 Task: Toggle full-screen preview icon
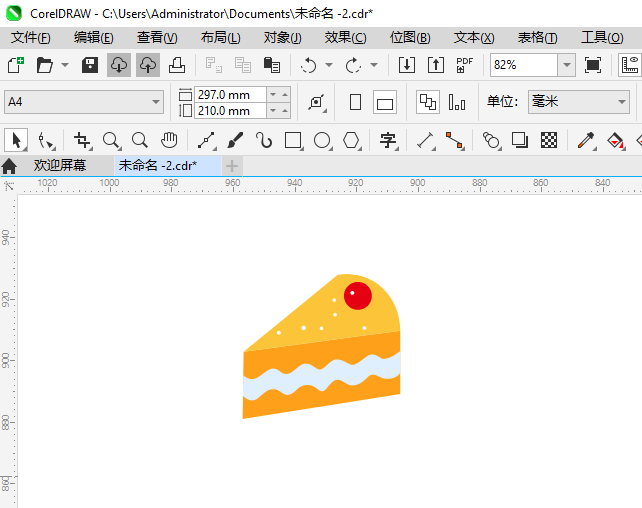(593, 65)
